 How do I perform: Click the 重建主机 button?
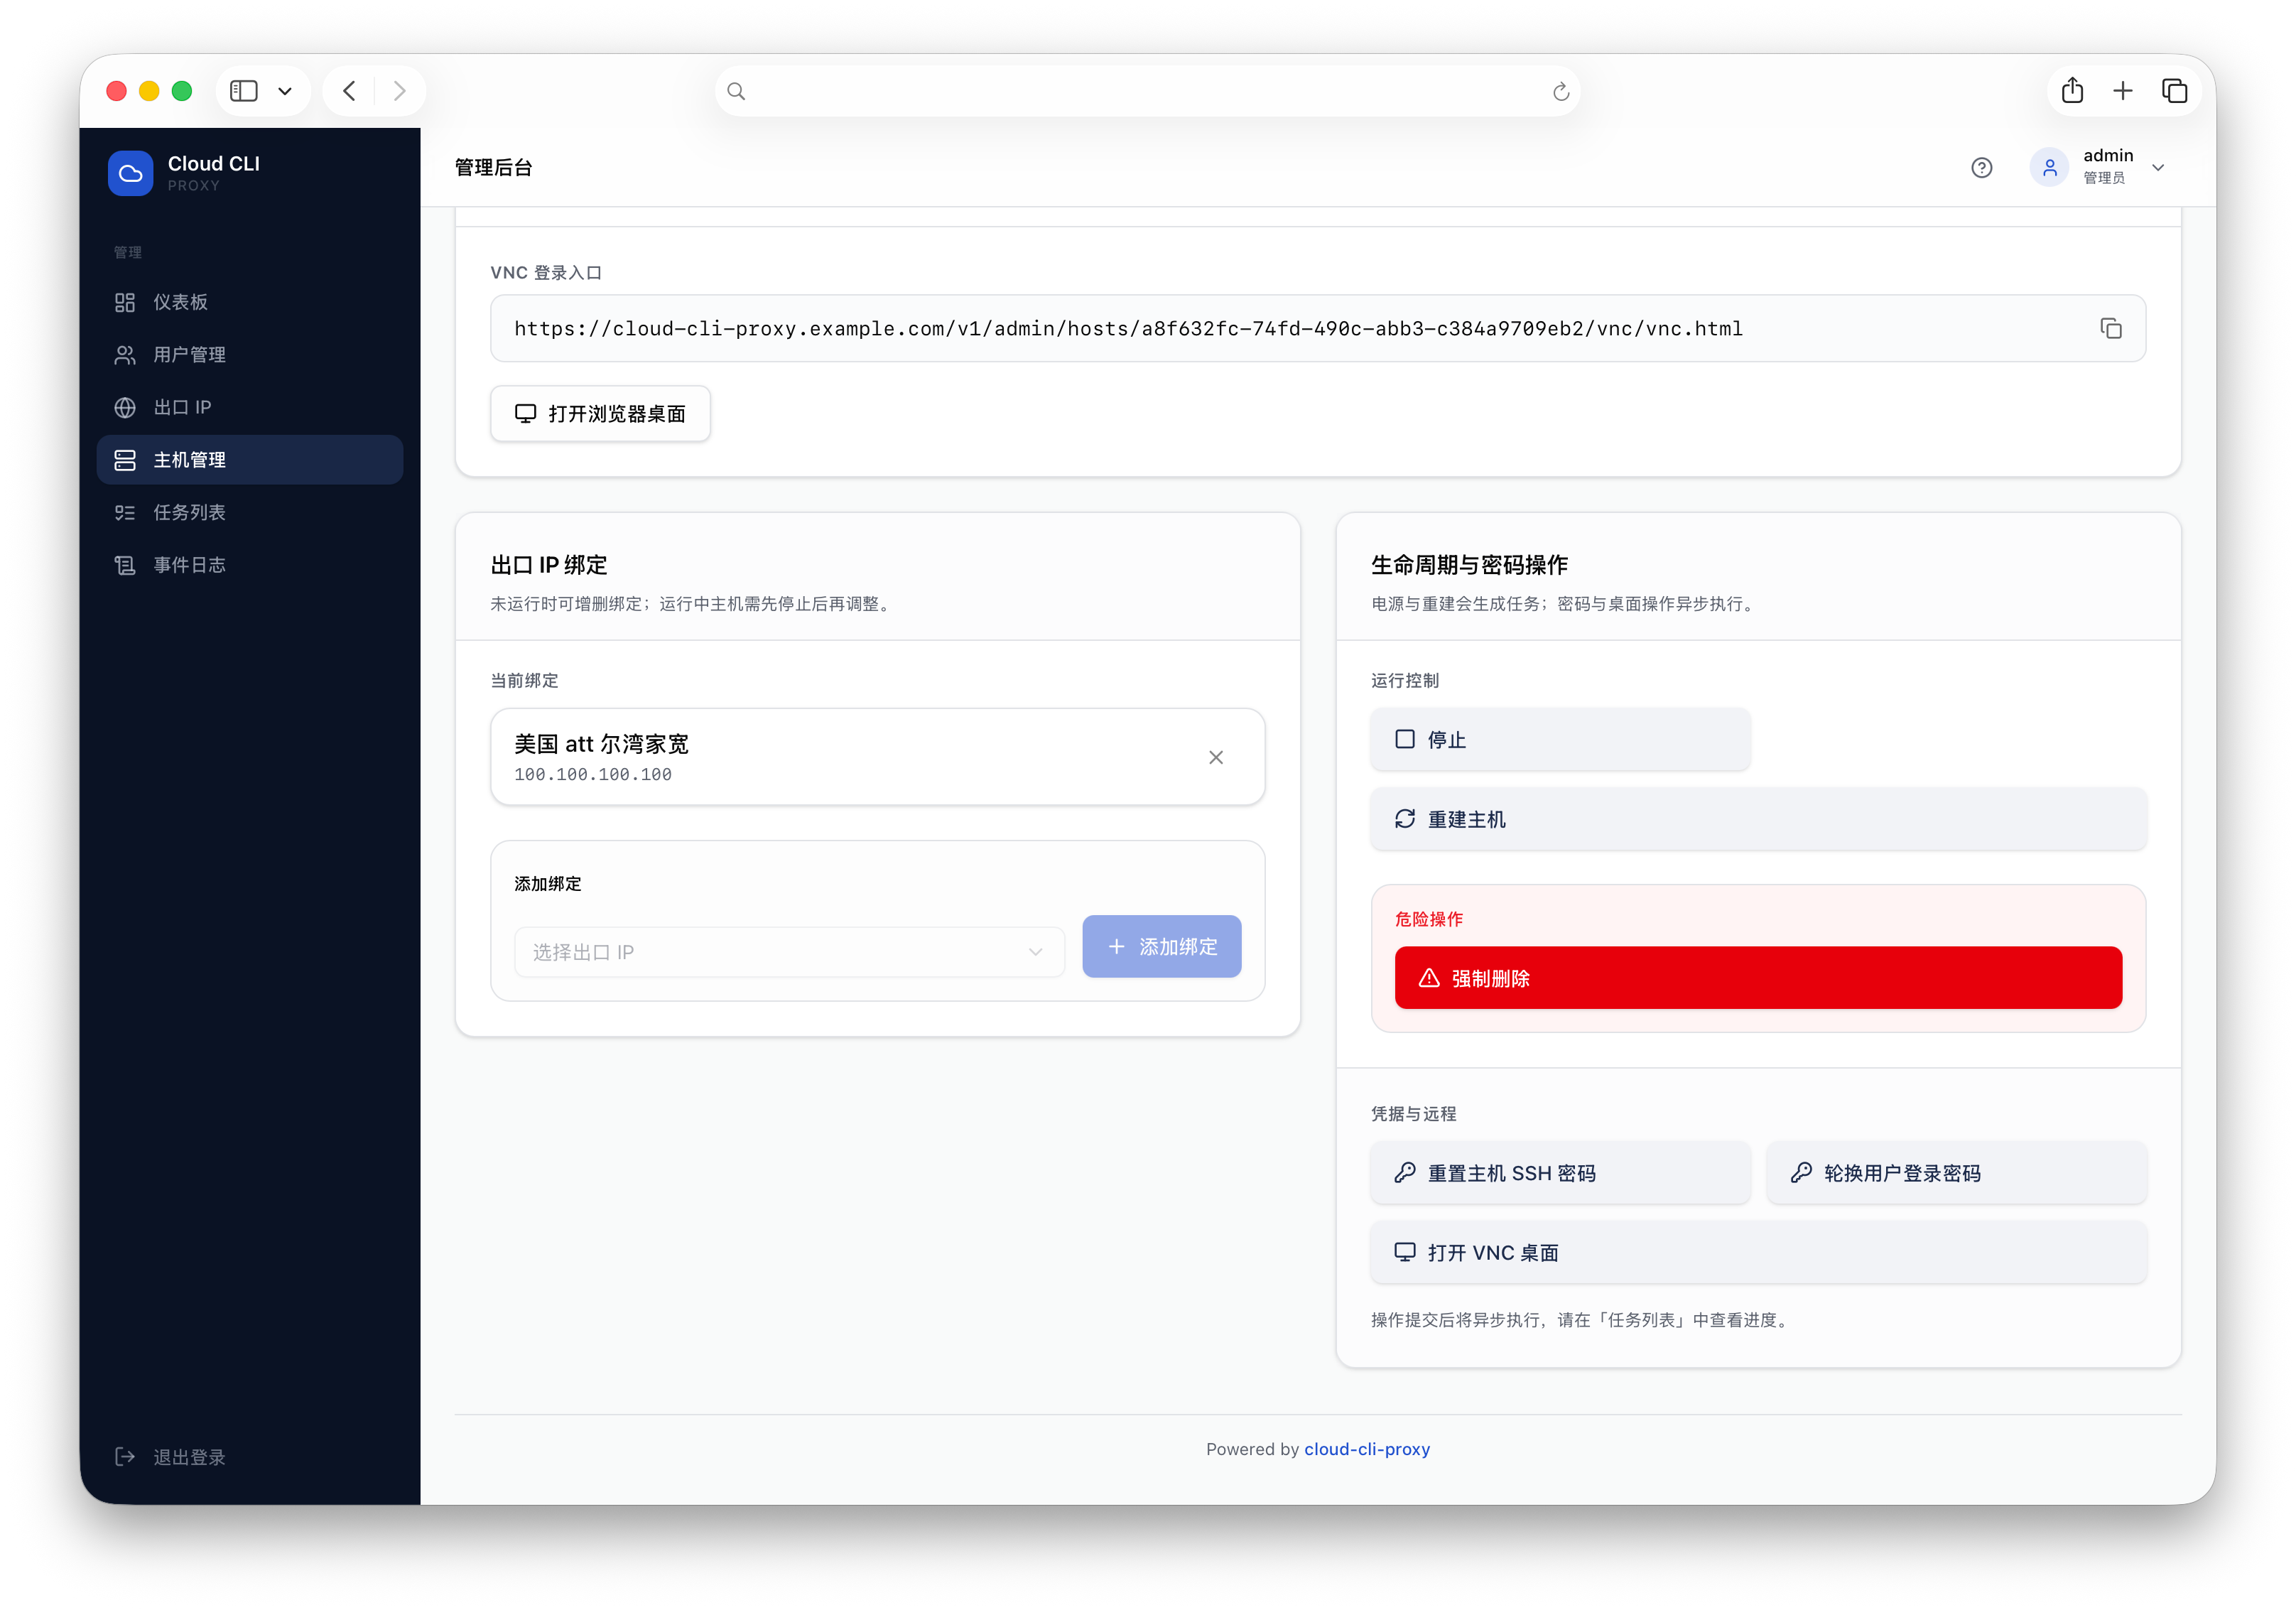click(1757, 819)
